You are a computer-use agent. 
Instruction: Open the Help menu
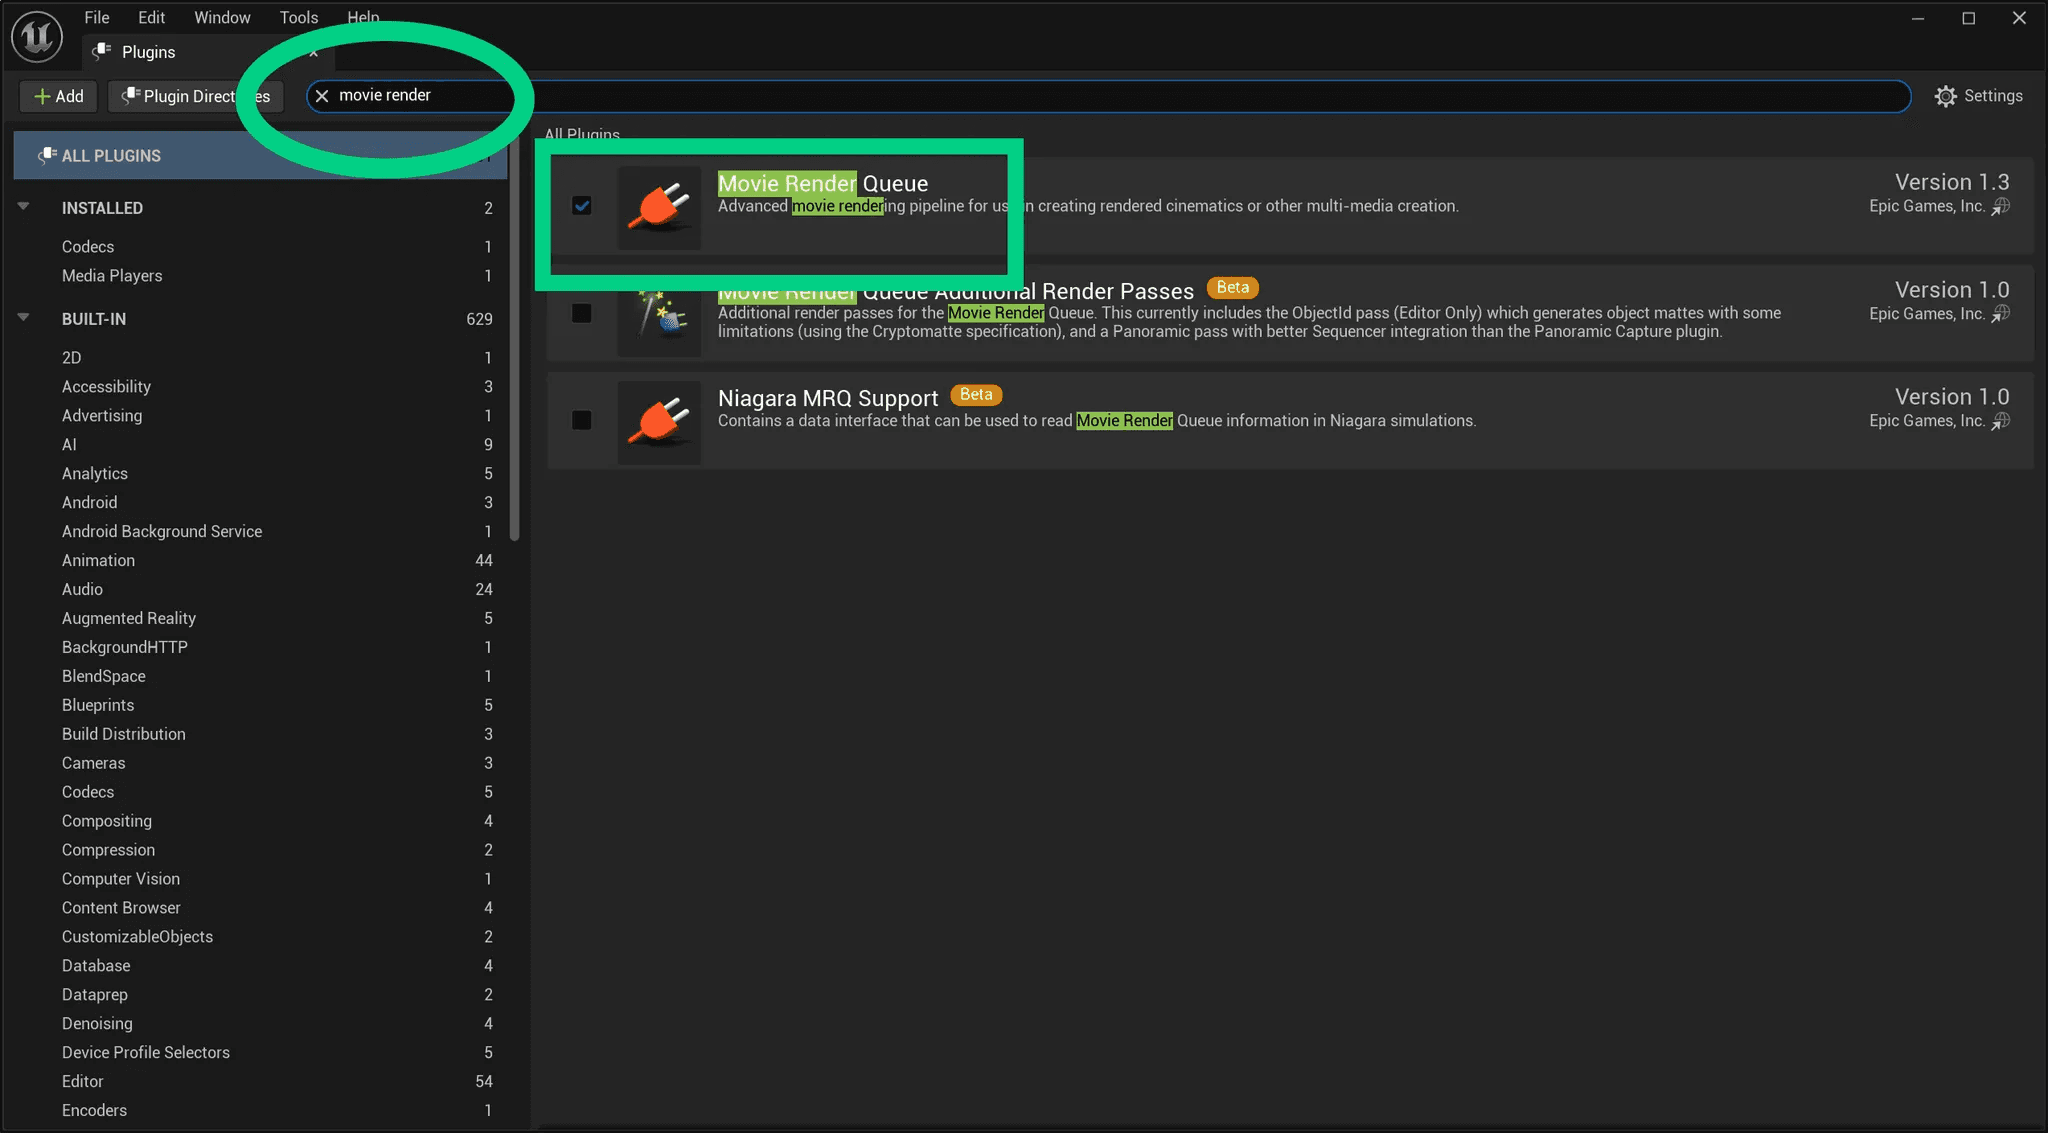point(363,17)
